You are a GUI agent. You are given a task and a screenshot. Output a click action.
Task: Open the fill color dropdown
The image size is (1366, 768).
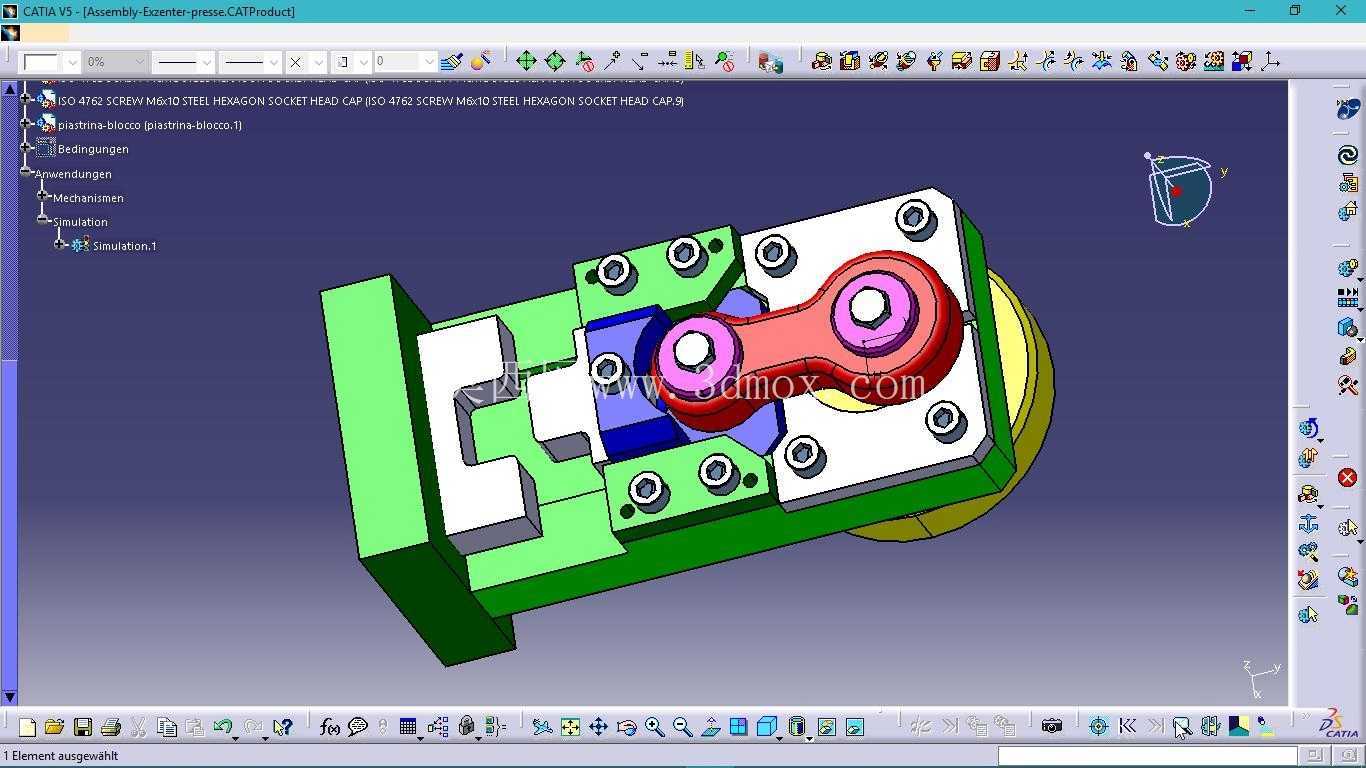pyautogui.click(x=71, y=62)
